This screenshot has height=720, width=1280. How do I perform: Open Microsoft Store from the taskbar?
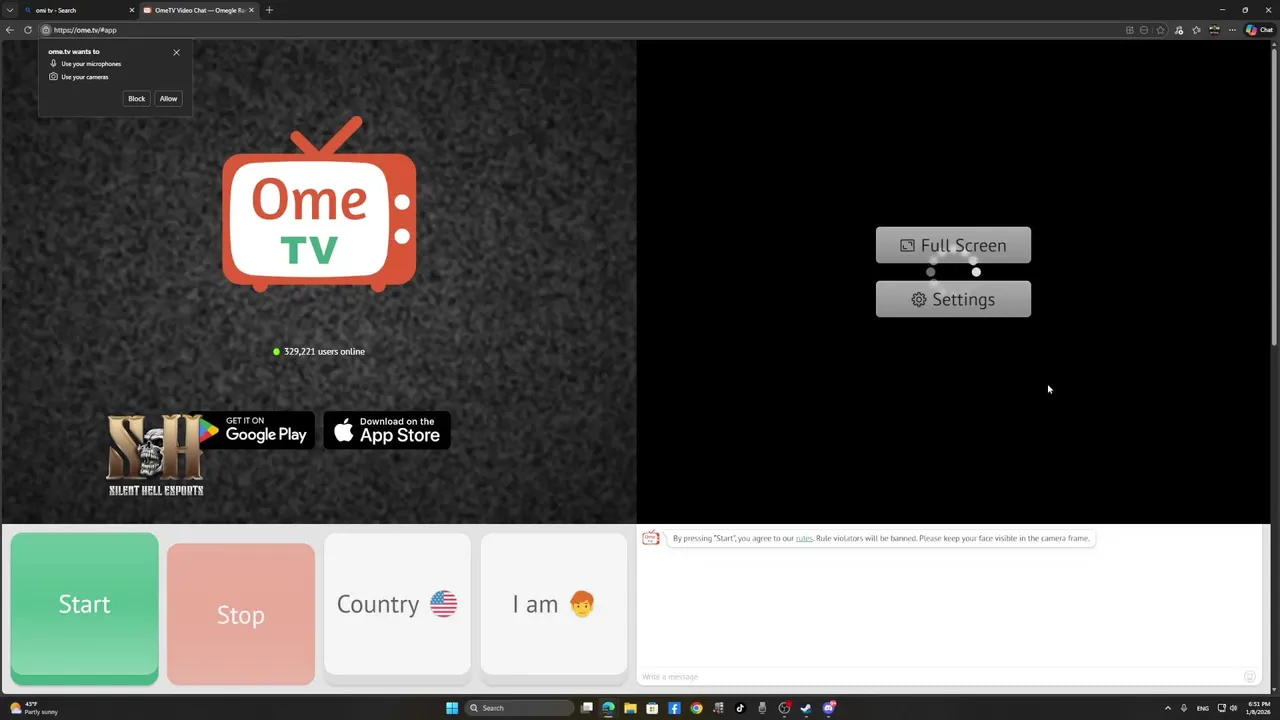click(652, 708)
